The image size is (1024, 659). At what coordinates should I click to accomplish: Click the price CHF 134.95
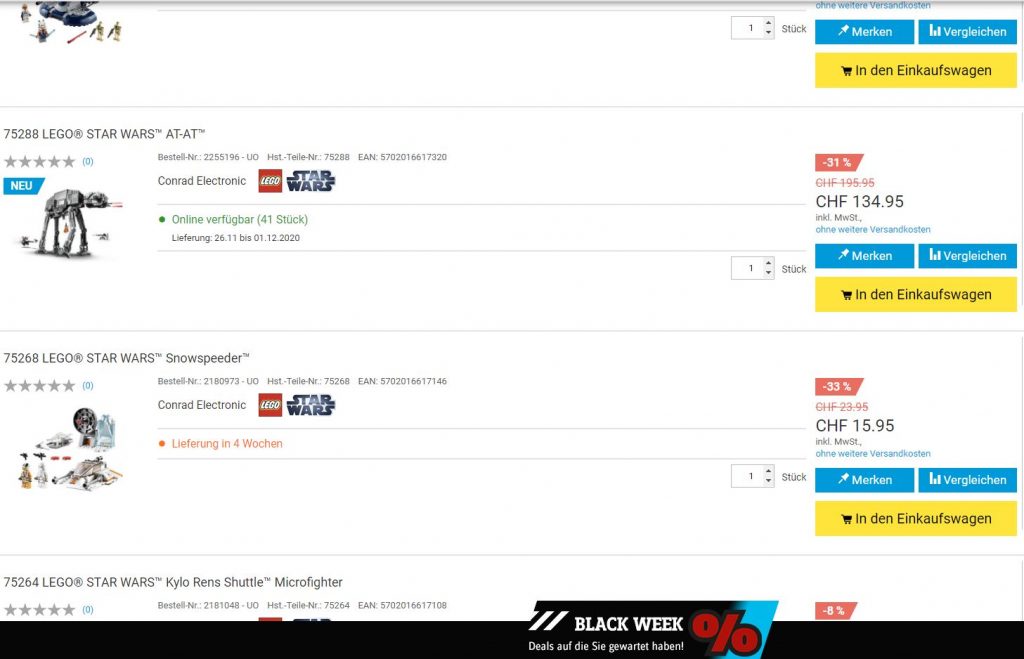point(859,201)
